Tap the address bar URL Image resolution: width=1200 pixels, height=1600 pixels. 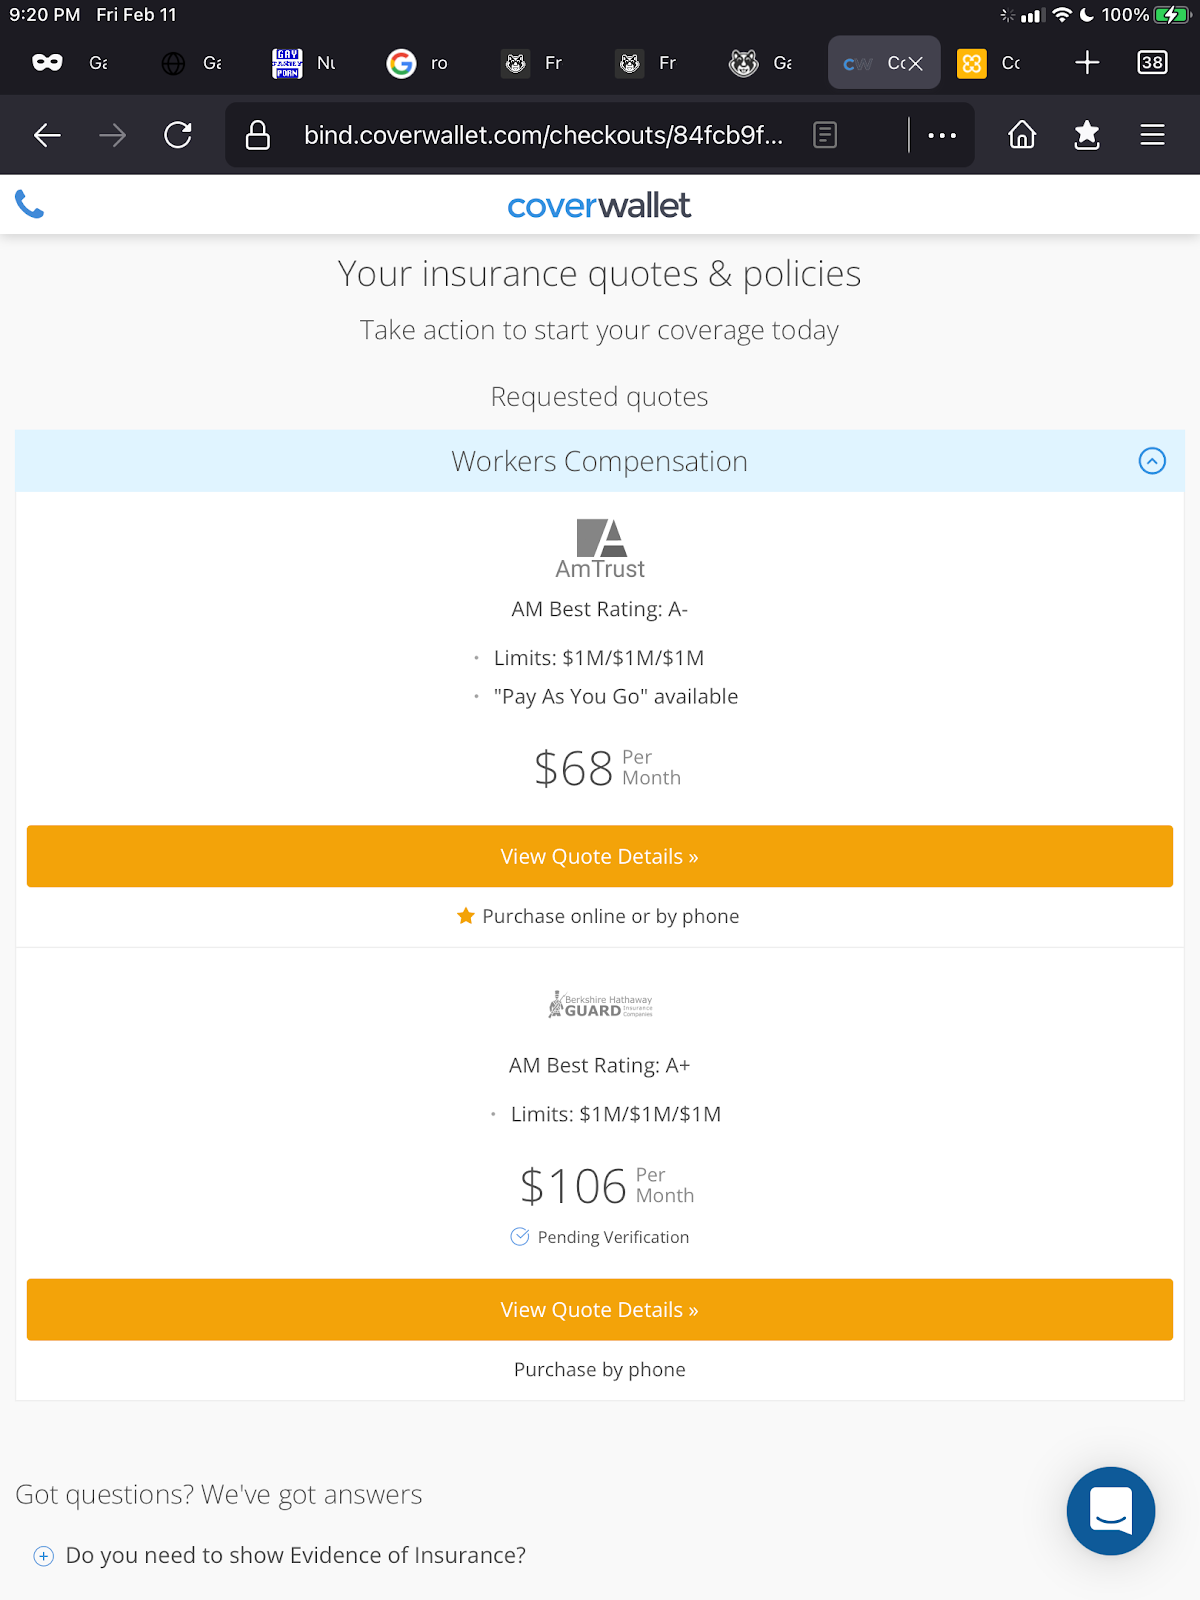(543, 135)
